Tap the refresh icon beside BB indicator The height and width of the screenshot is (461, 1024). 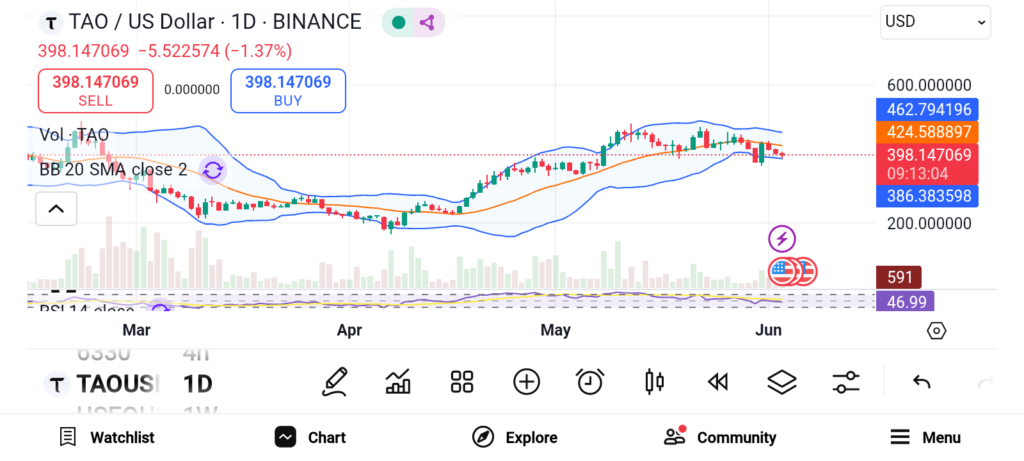tap(213, 170)
